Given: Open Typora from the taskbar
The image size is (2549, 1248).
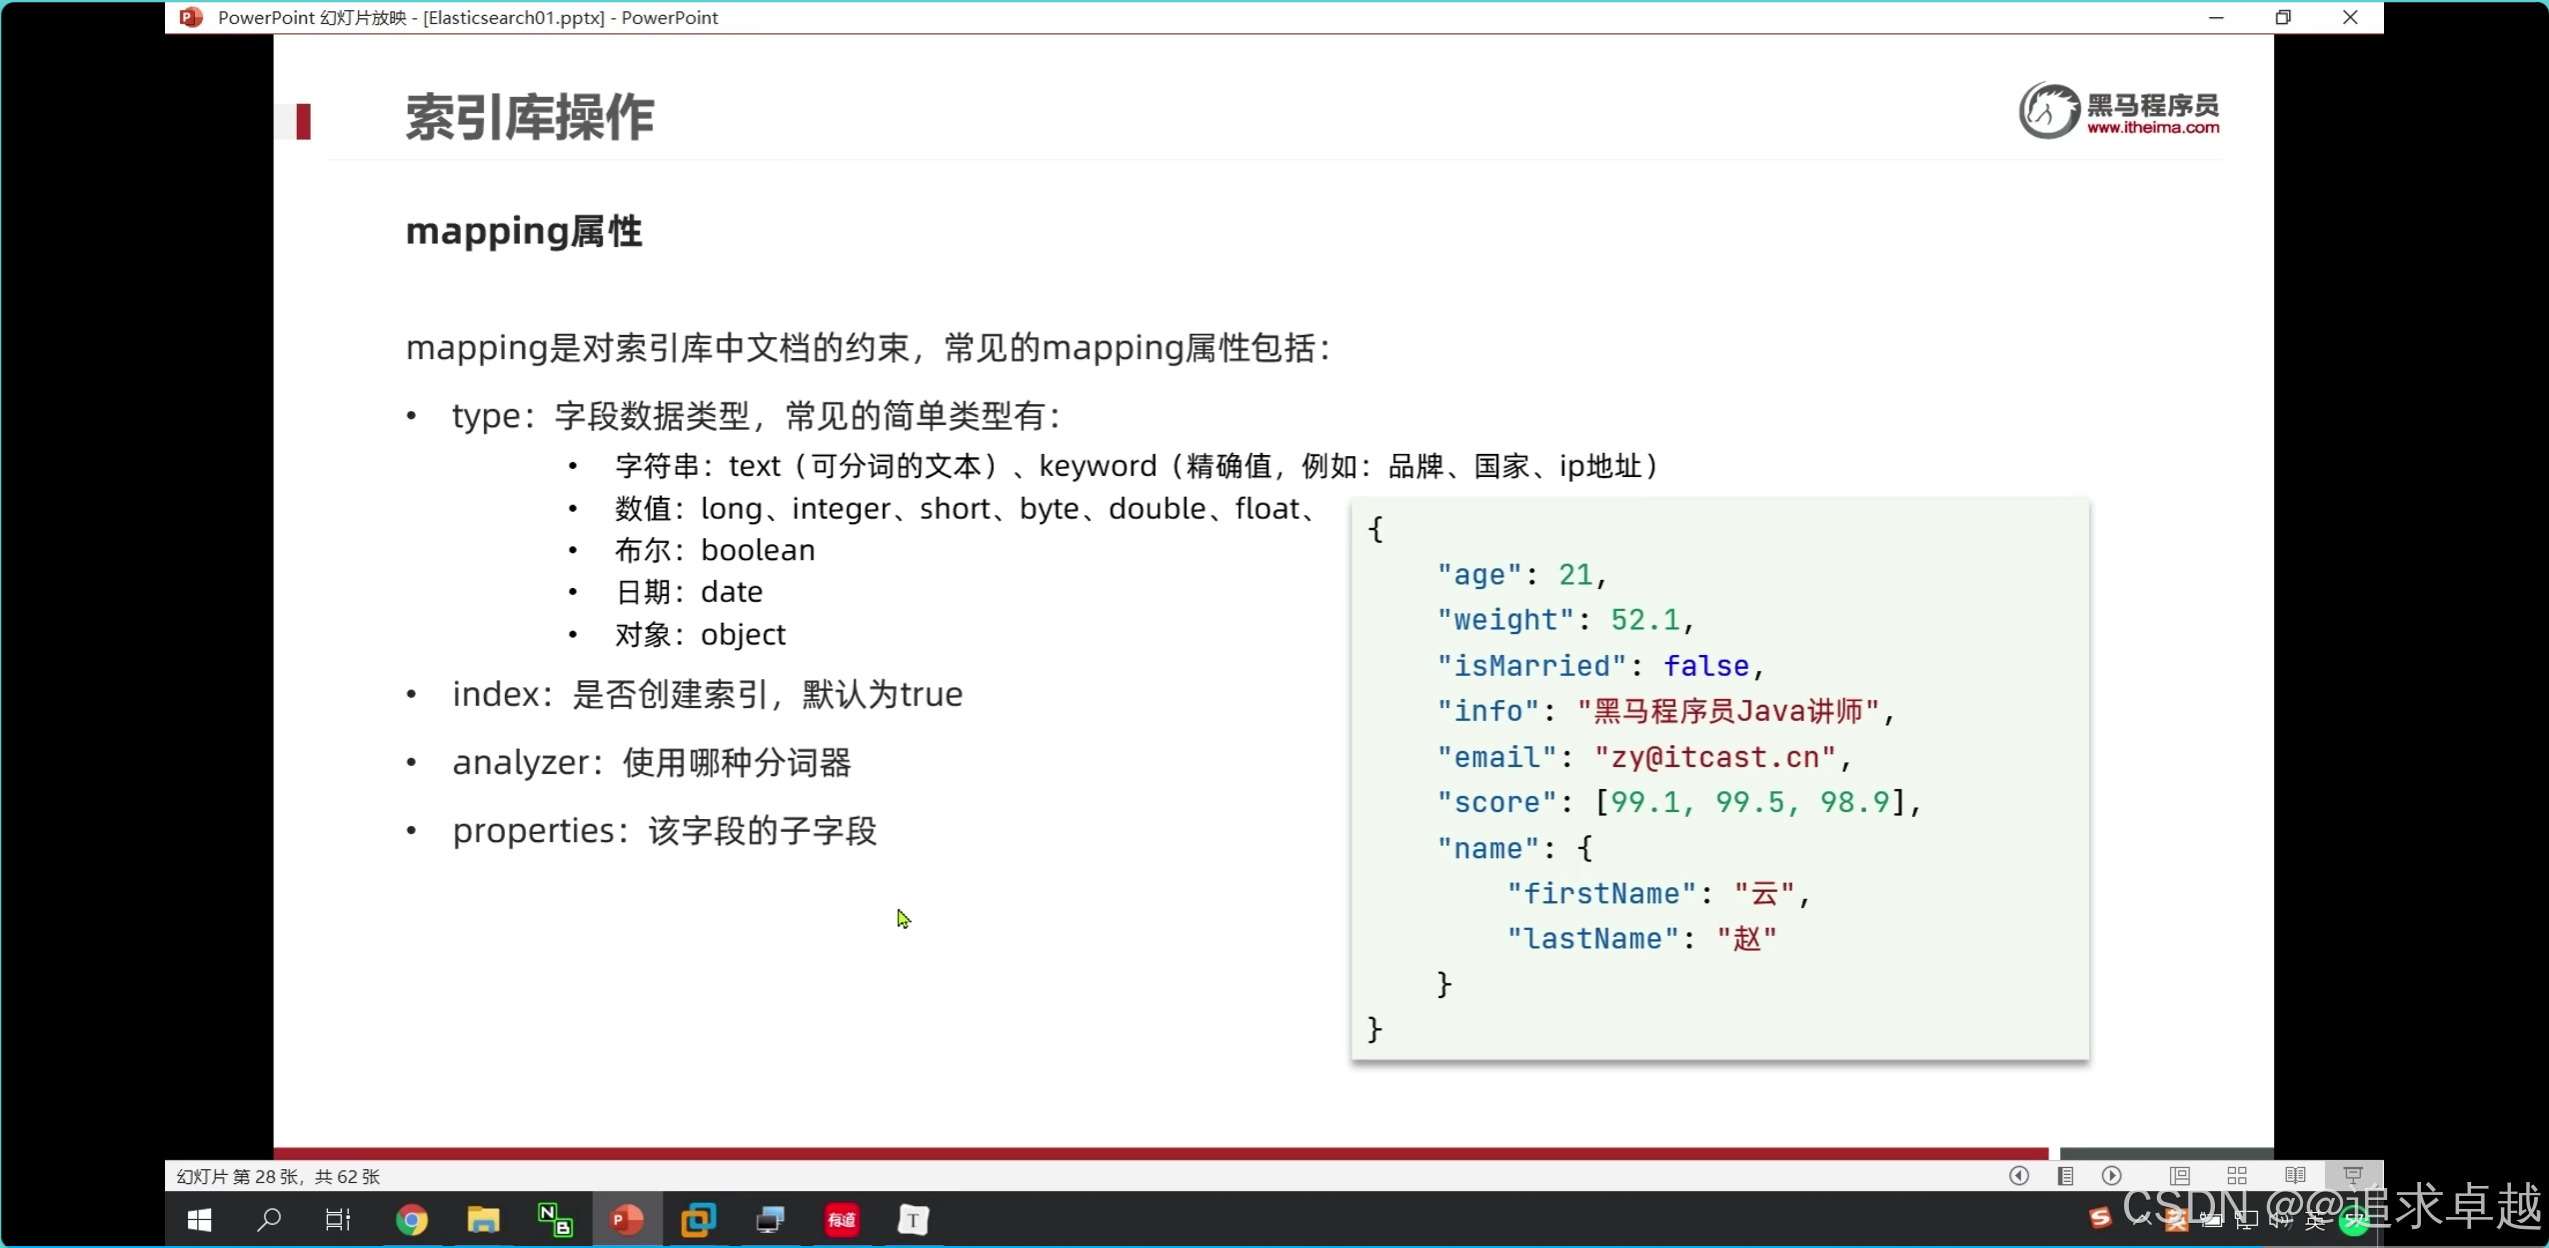Looking at the screenshot, I should point(912,1220).
